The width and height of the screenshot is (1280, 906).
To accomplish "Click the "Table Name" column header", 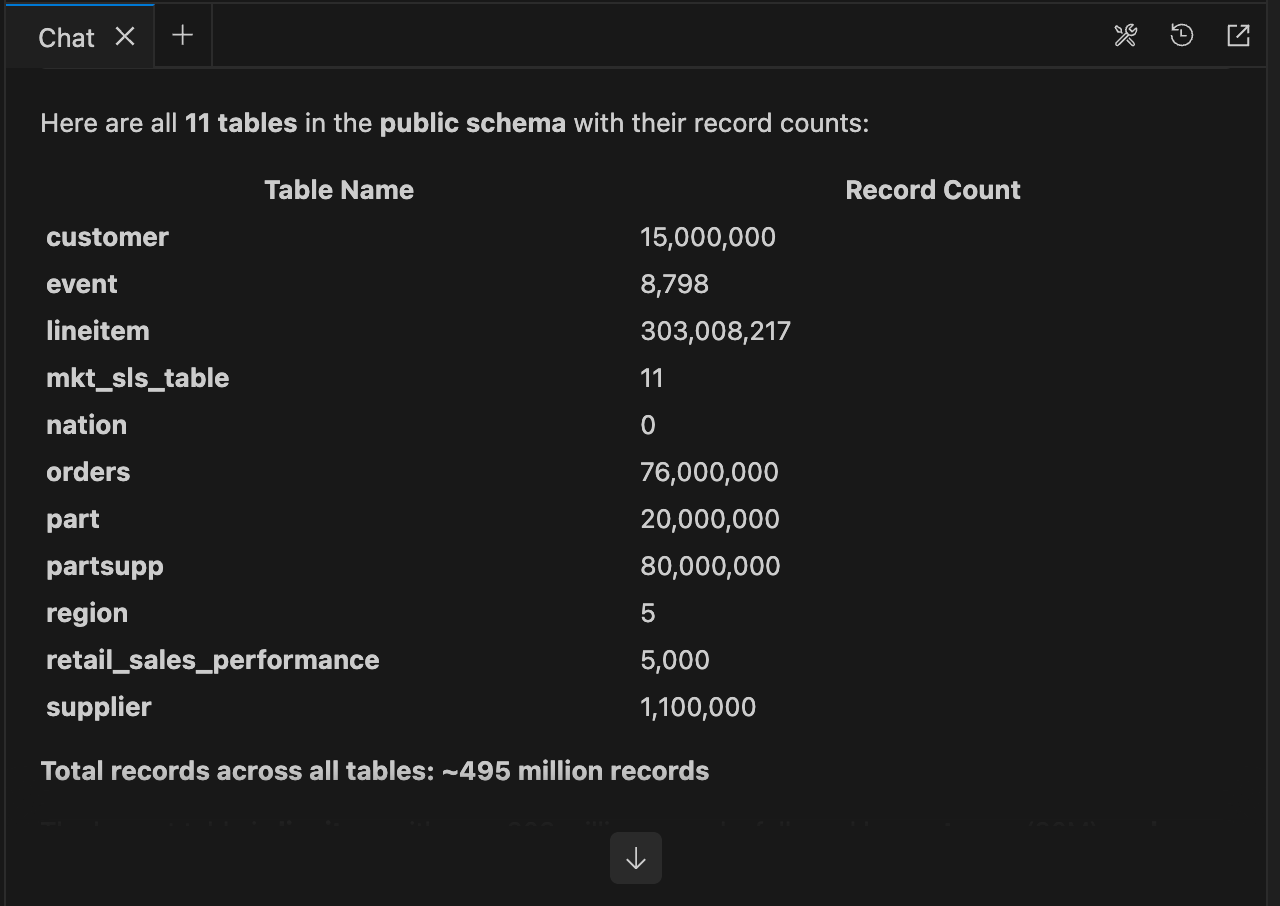I will pyautogui.click(x=339, y=189).
